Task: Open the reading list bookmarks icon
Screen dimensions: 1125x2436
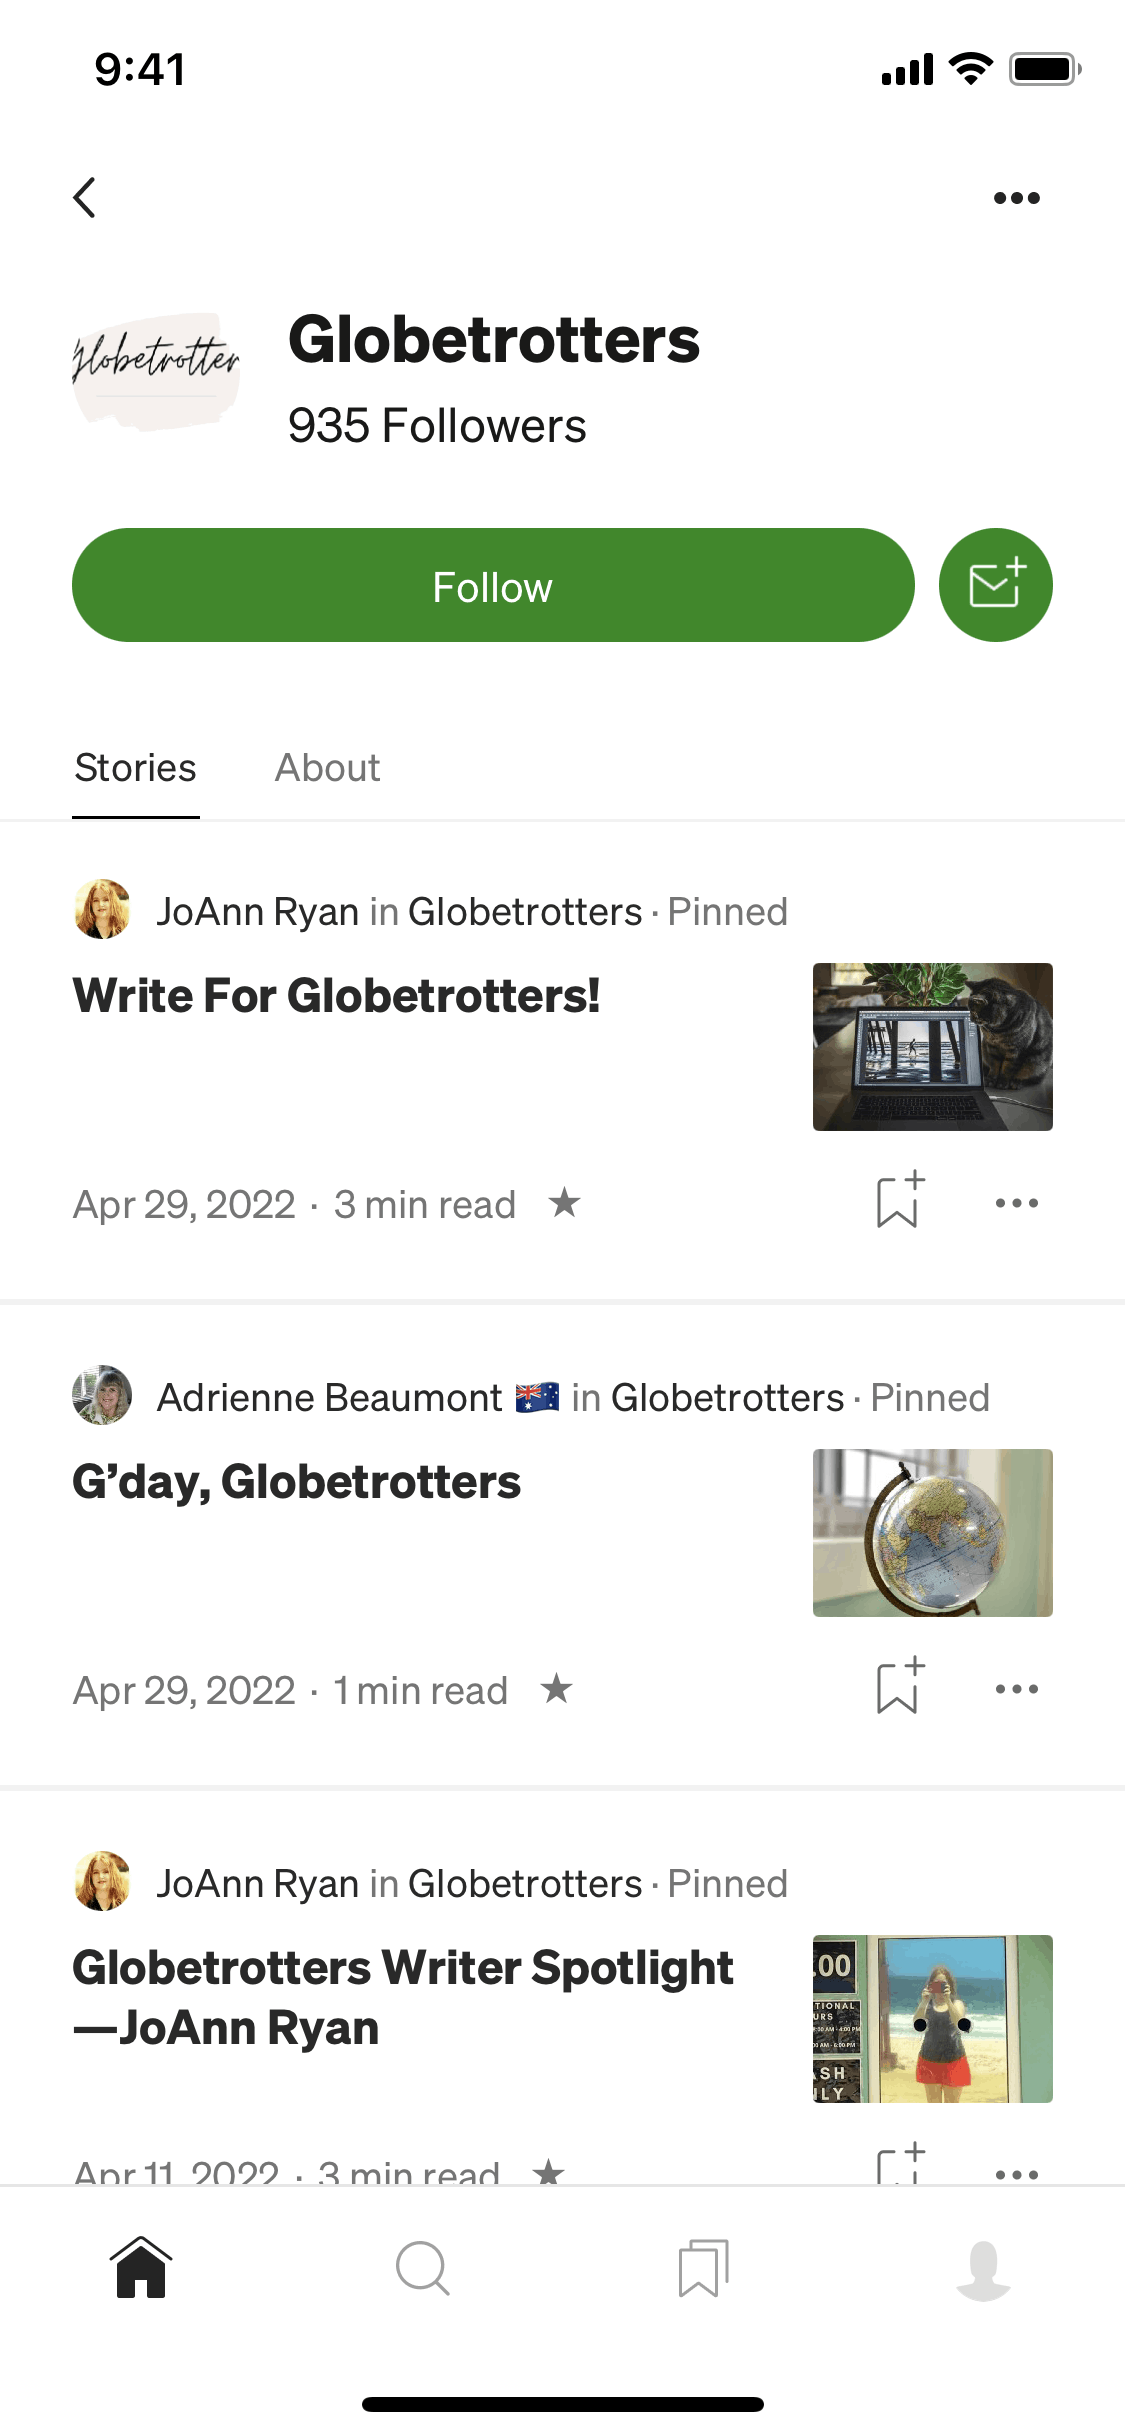Action: point(703,2268)
